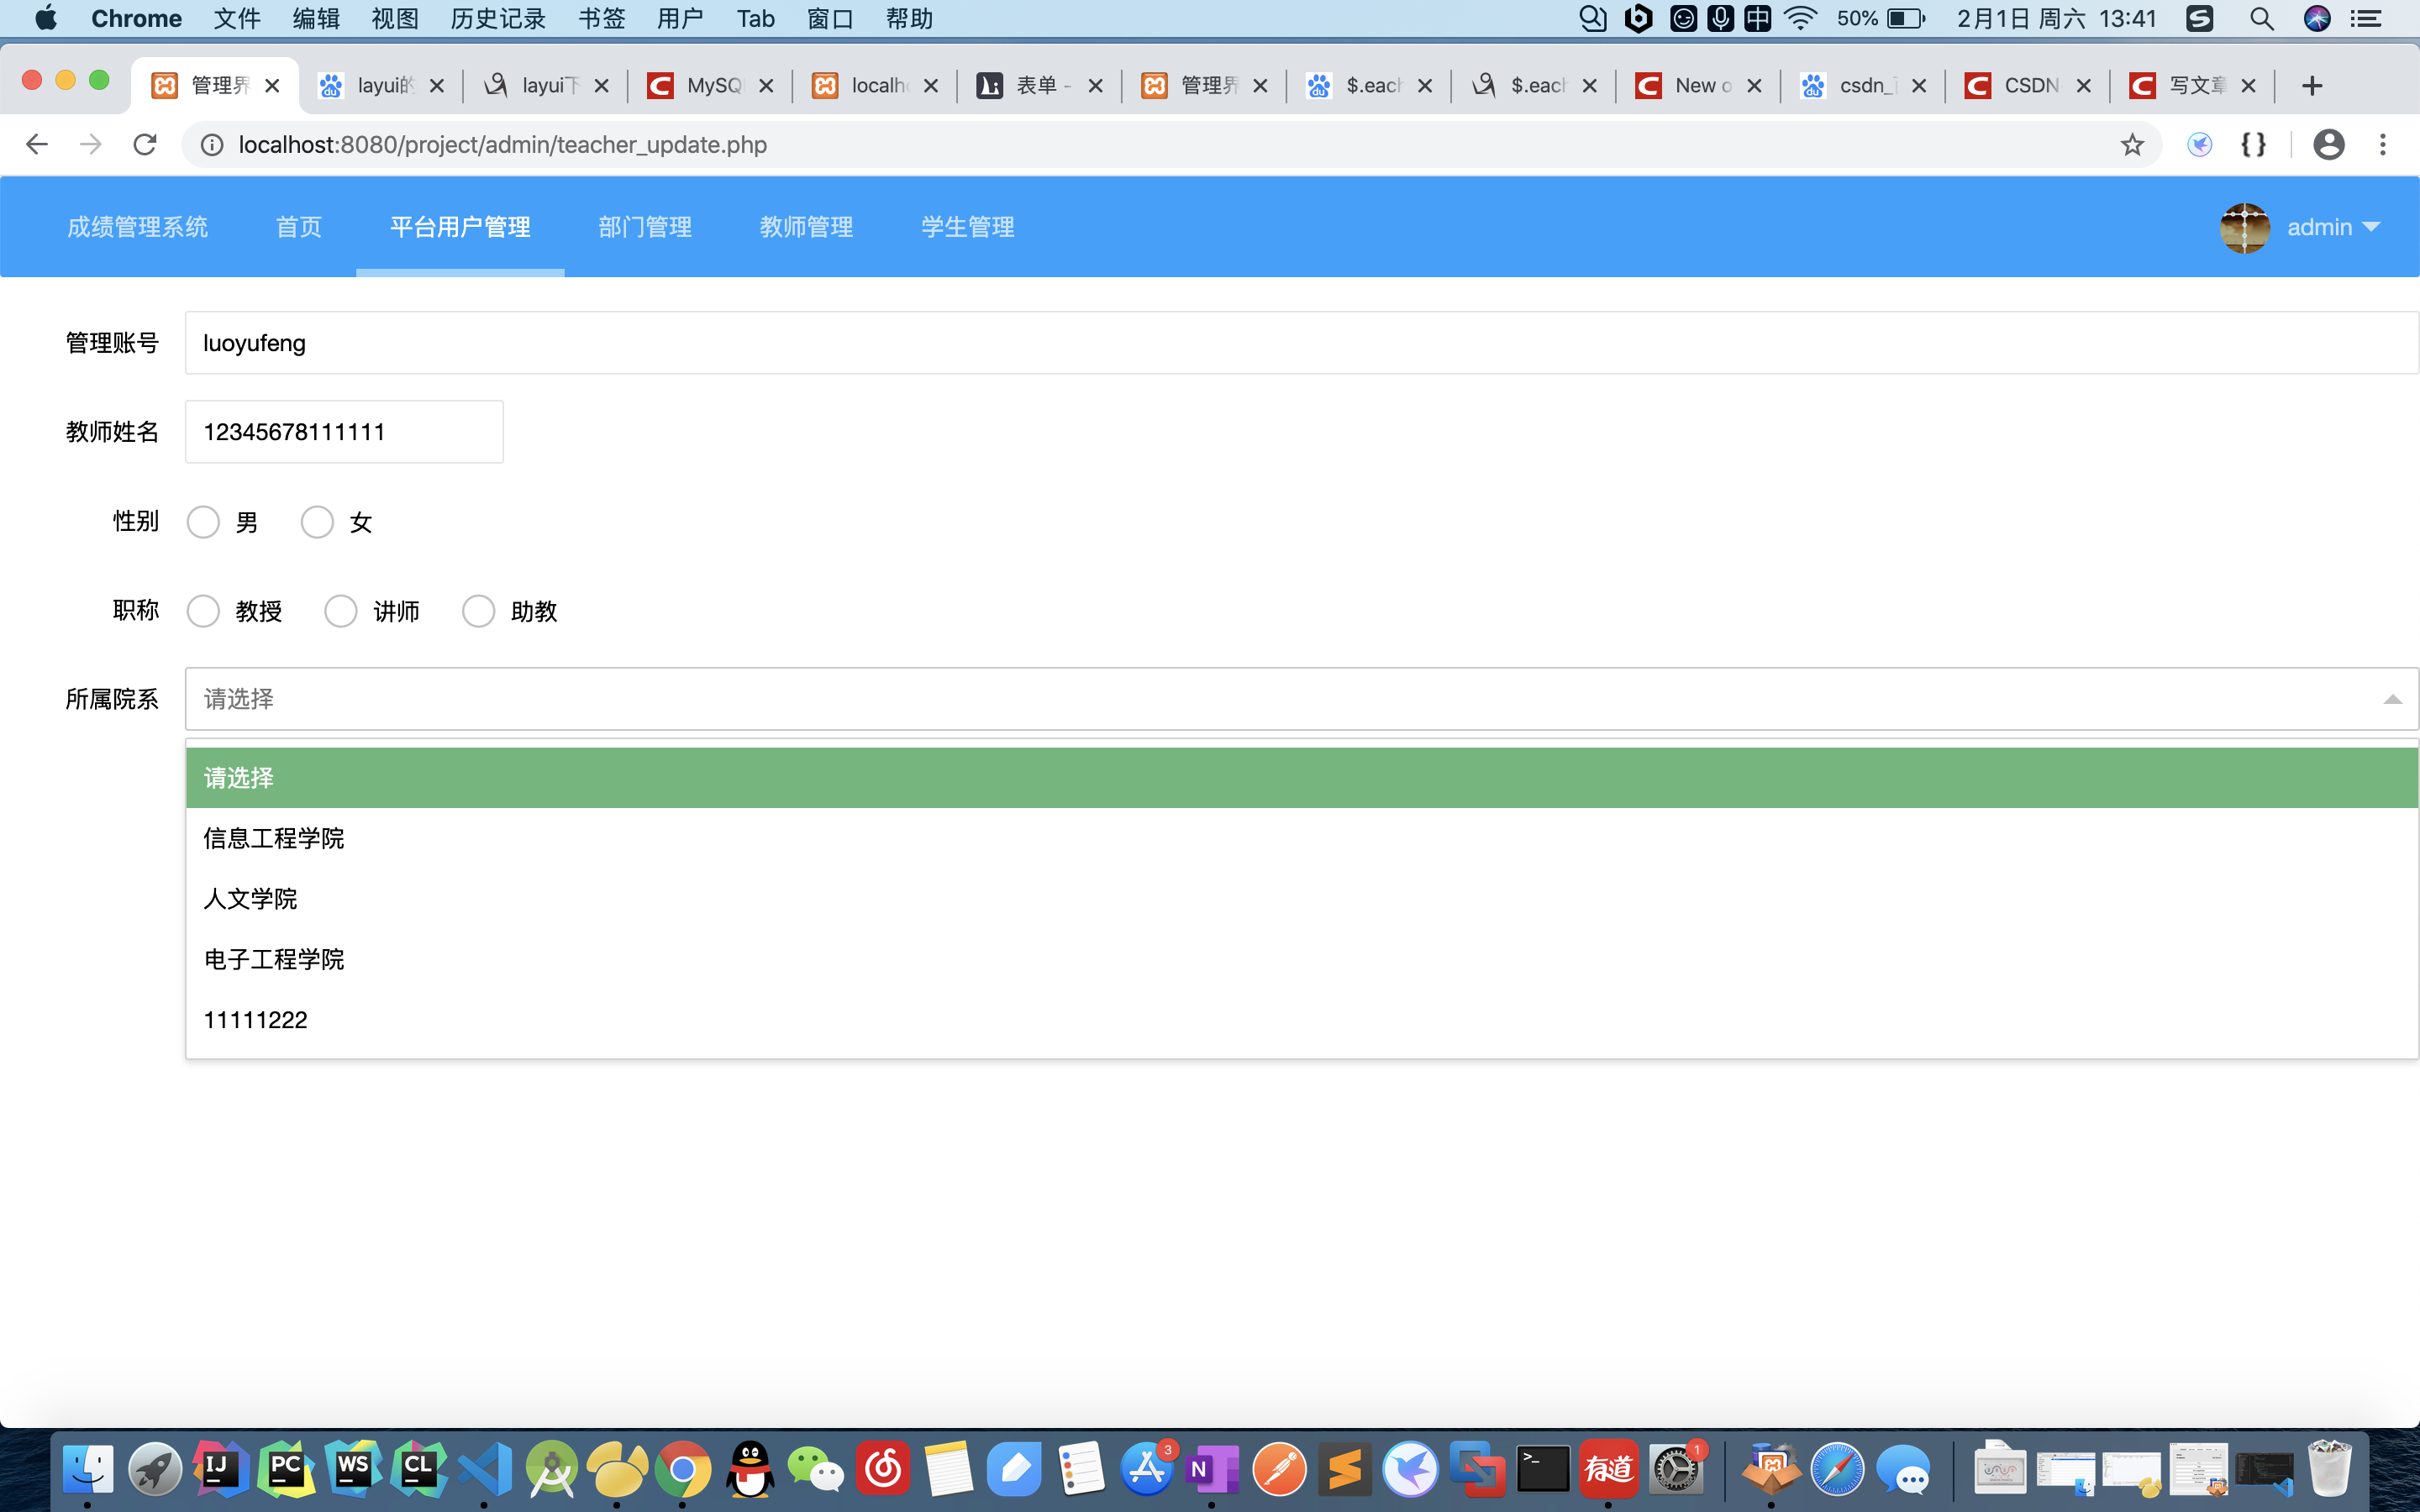Click the 教师管理 tab
This screenshot has width=2420, height=1512.
point(803,227)
